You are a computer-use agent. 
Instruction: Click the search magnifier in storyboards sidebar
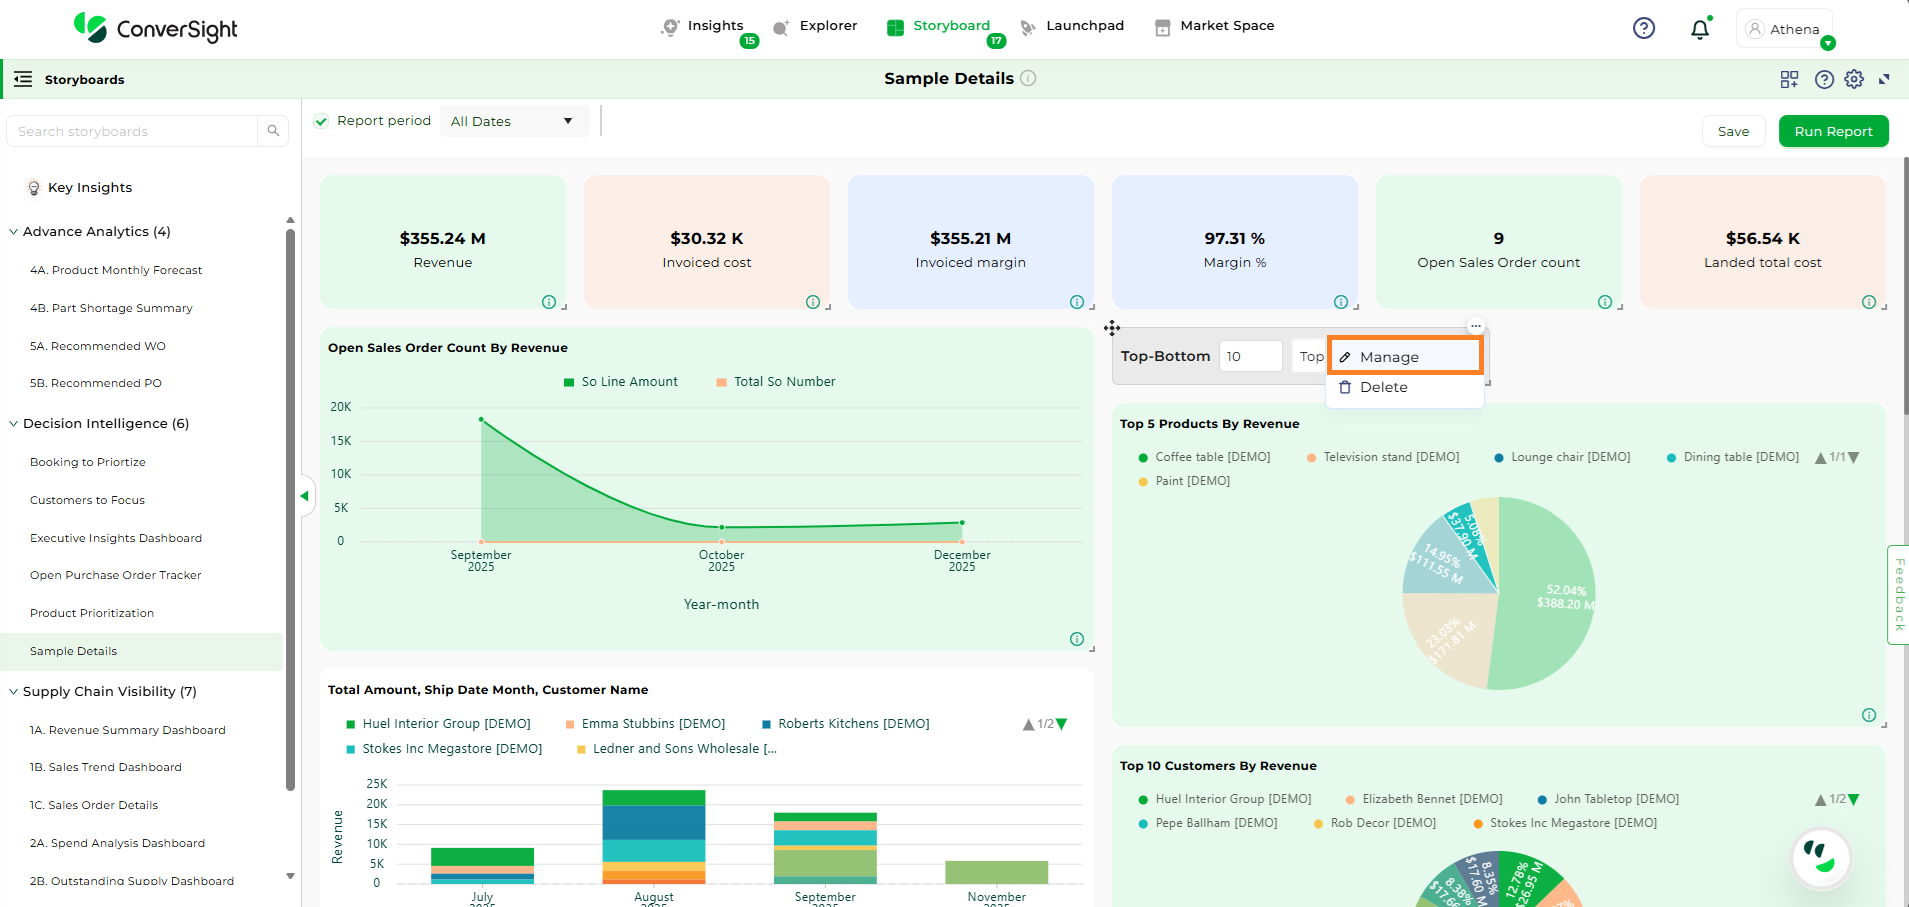coord(273,131)
